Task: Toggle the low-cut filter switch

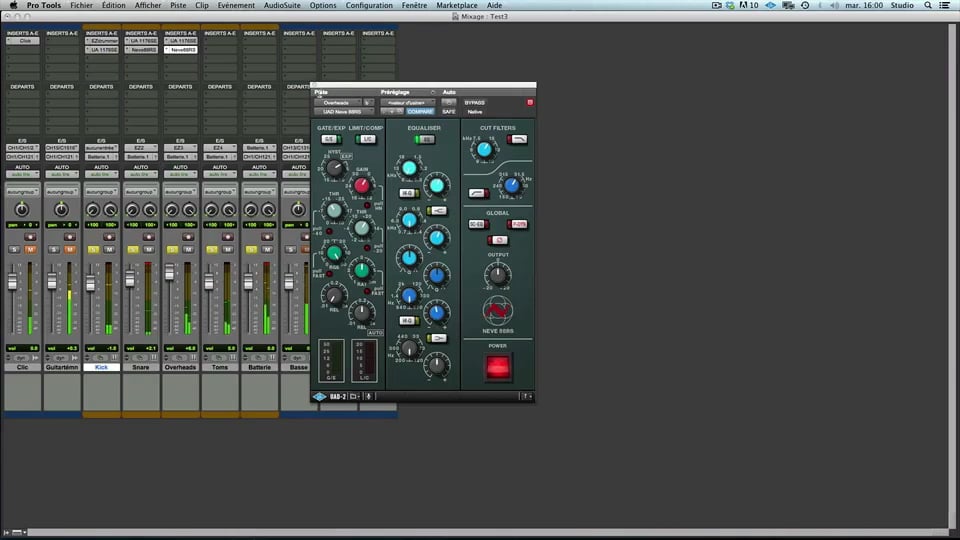Action: point(478,193)
